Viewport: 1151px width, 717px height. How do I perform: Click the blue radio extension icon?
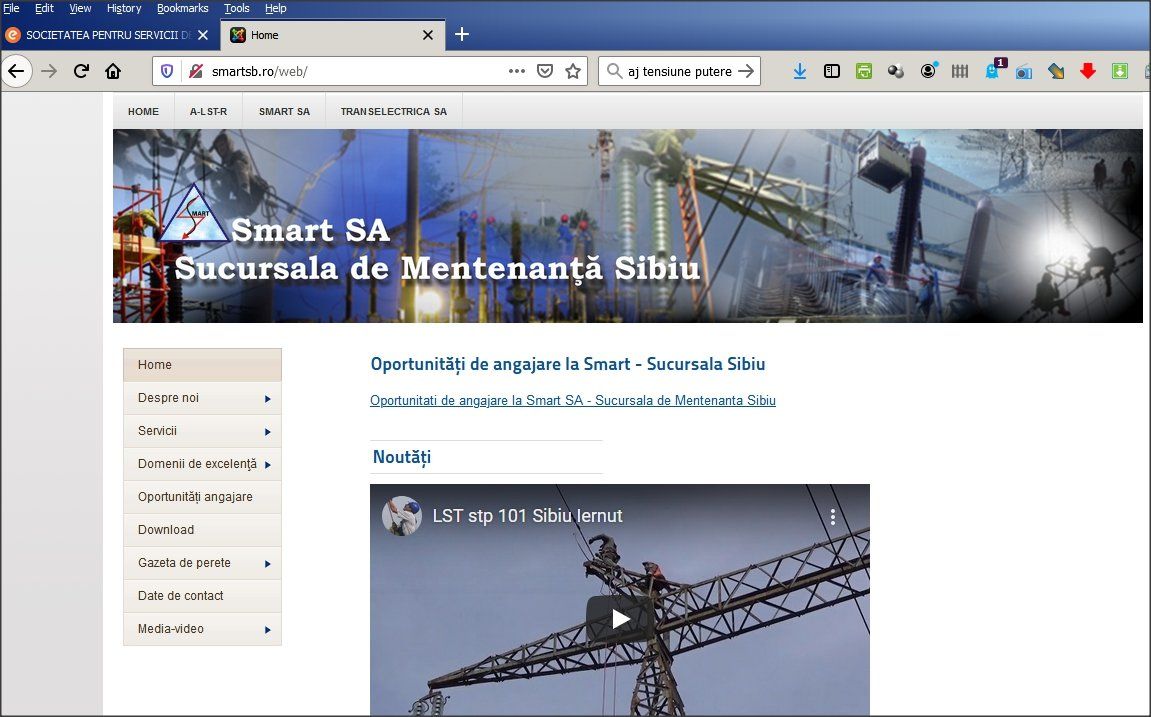click(1024, 71)
